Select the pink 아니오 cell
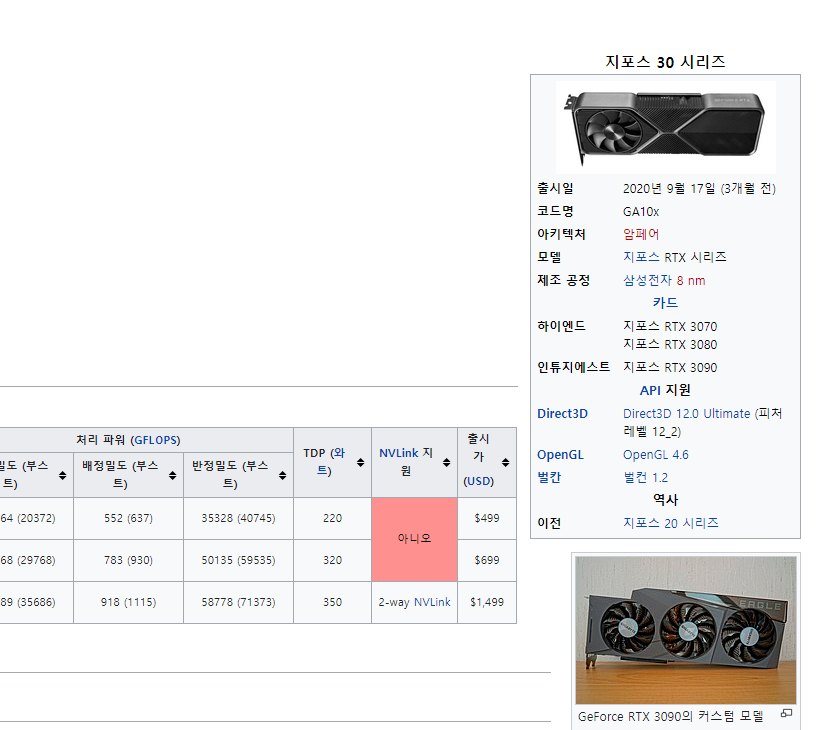 click(414, 539)
